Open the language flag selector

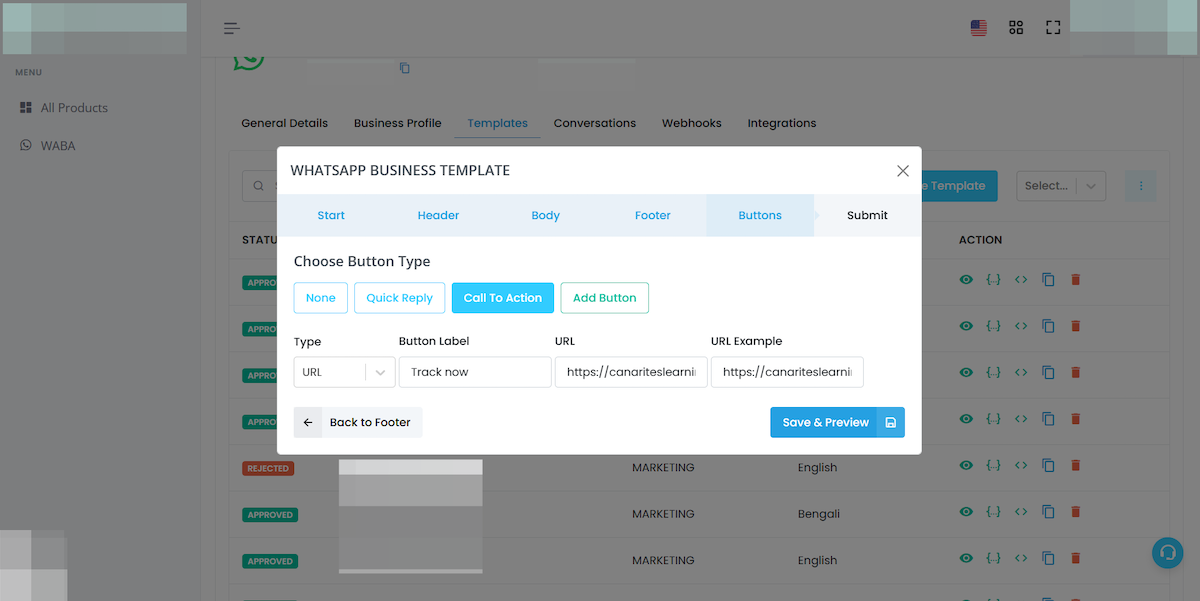tap(979, 28)
